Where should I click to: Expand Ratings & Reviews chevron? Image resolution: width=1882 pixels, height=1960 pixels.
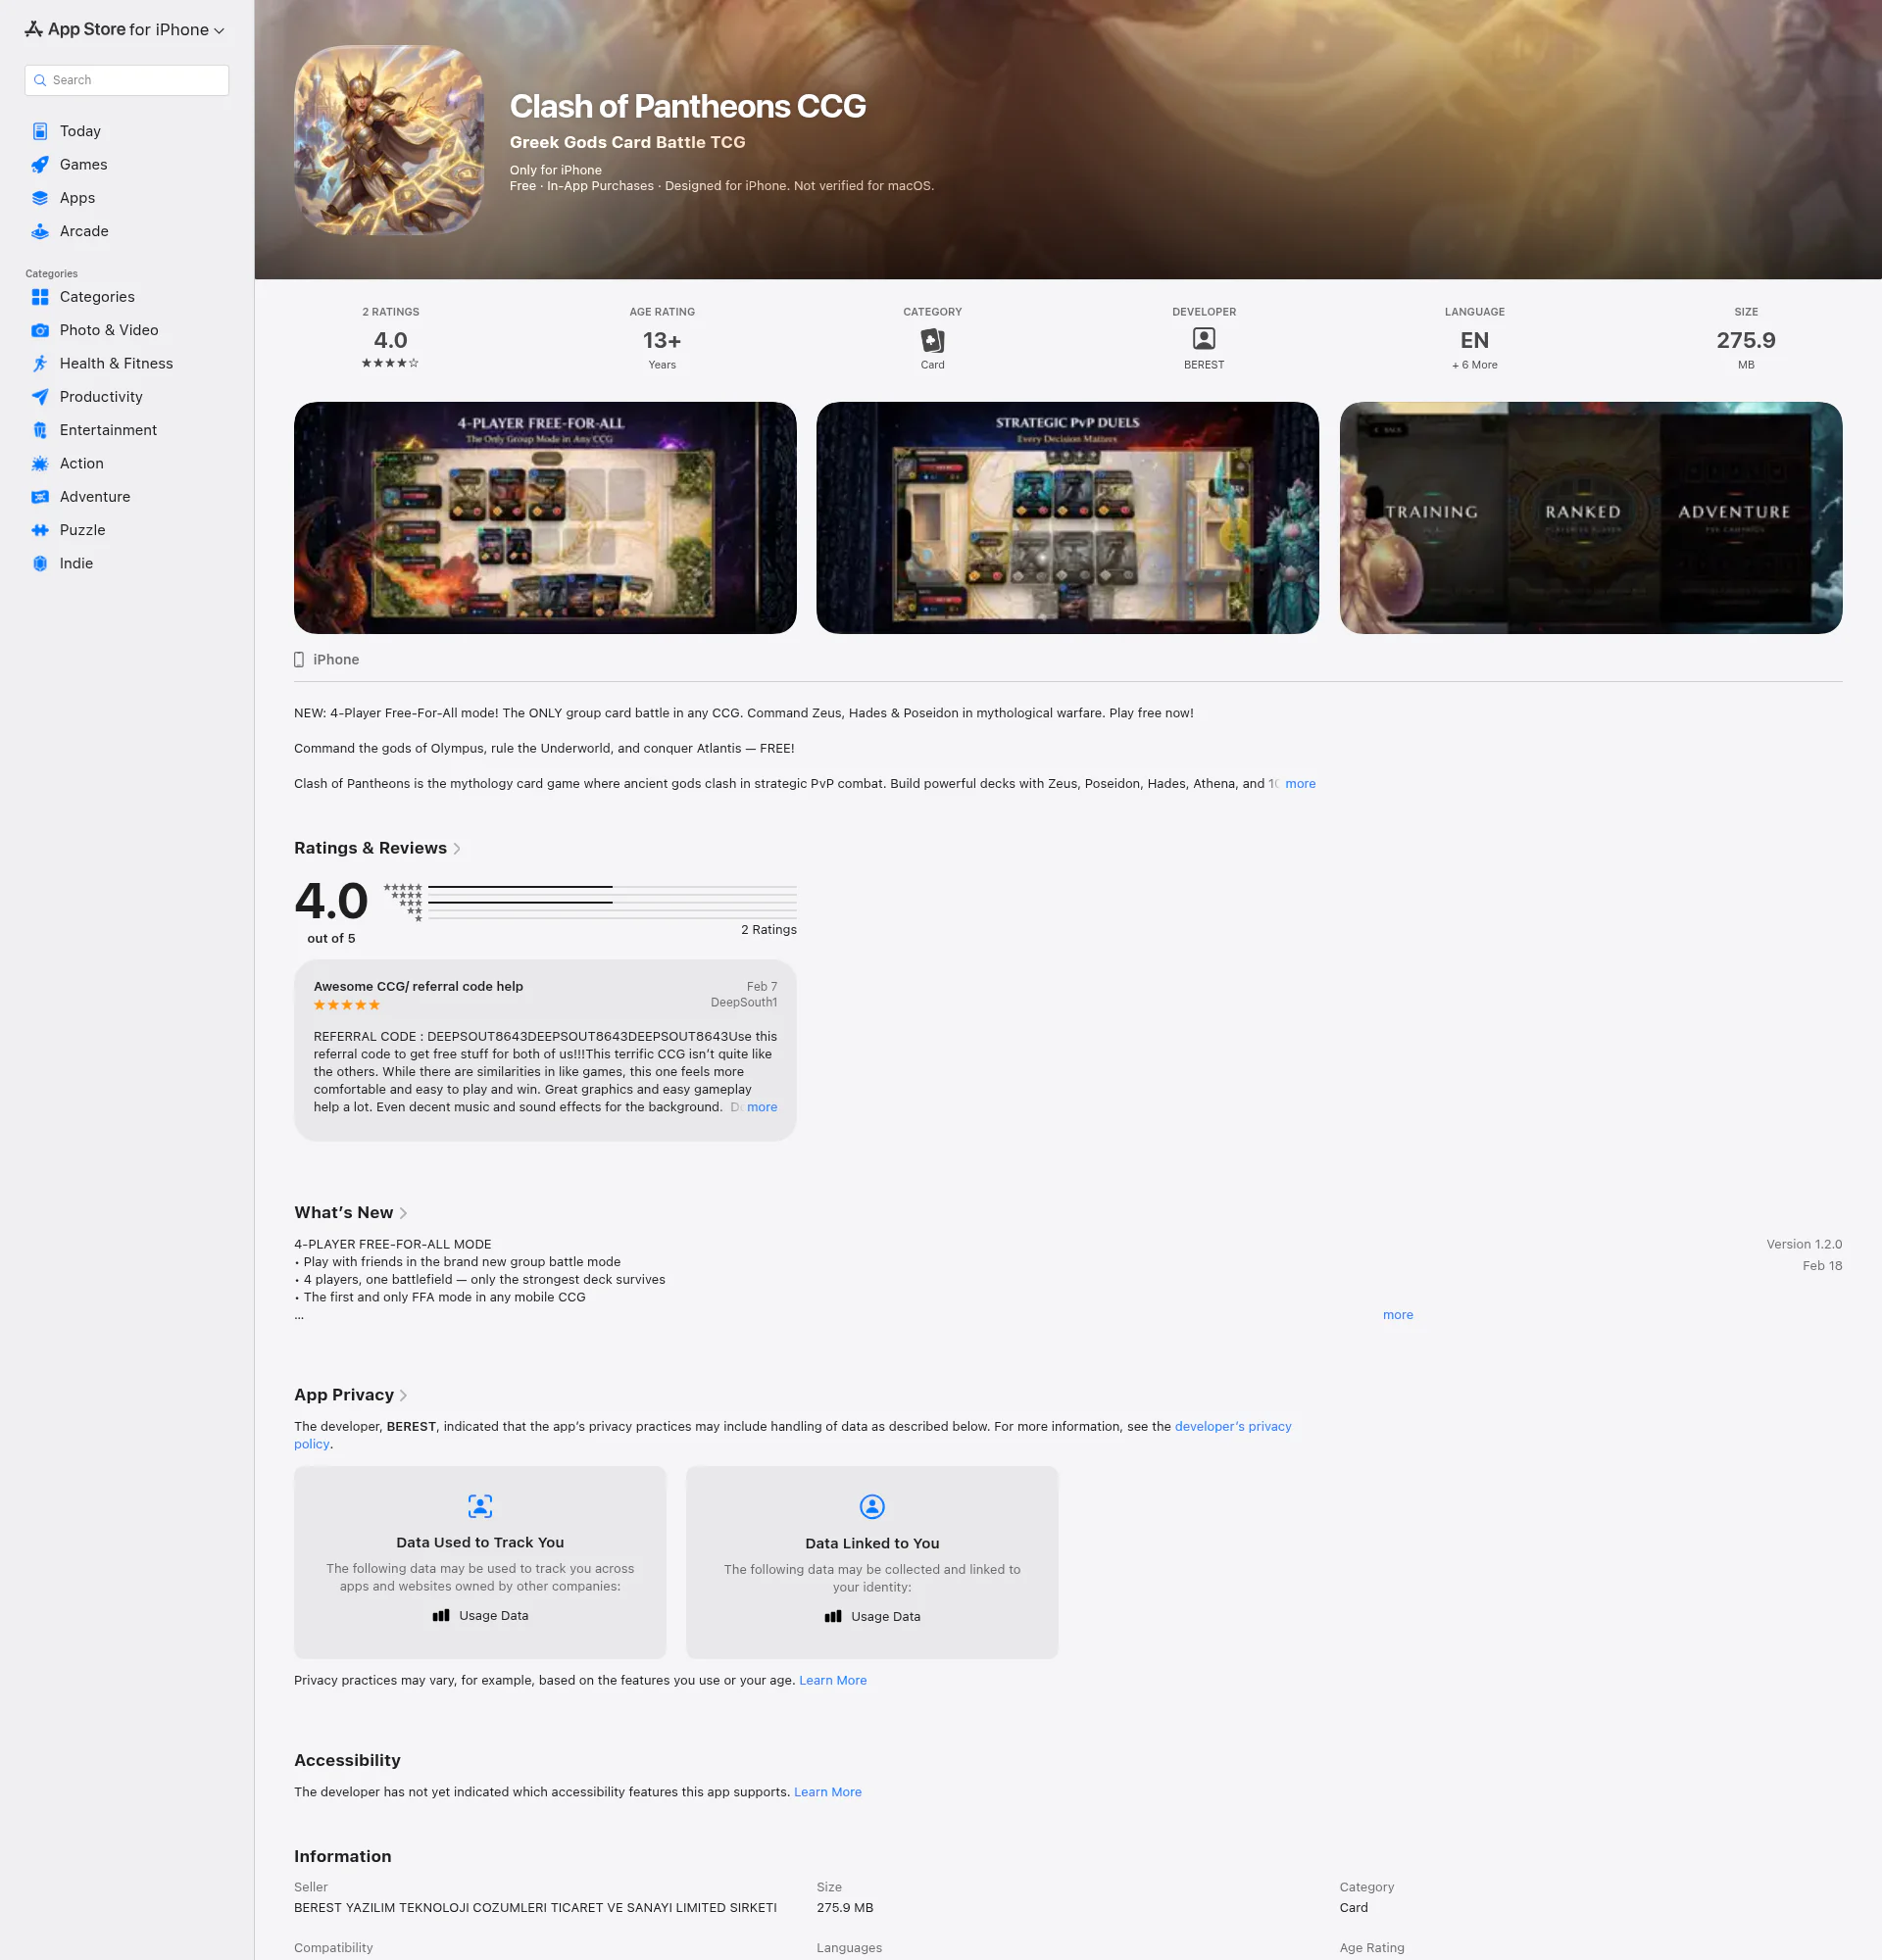pyautogui.click(x=457, y=849)
